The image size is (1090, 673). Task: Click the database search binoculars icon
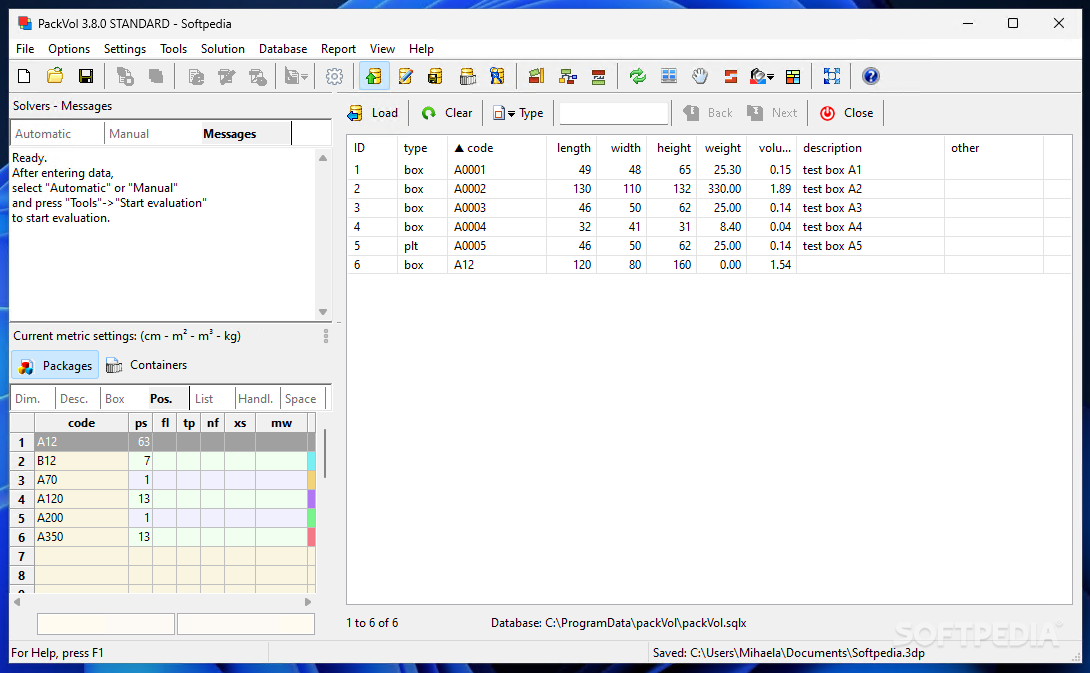click(x=497, y=76)
